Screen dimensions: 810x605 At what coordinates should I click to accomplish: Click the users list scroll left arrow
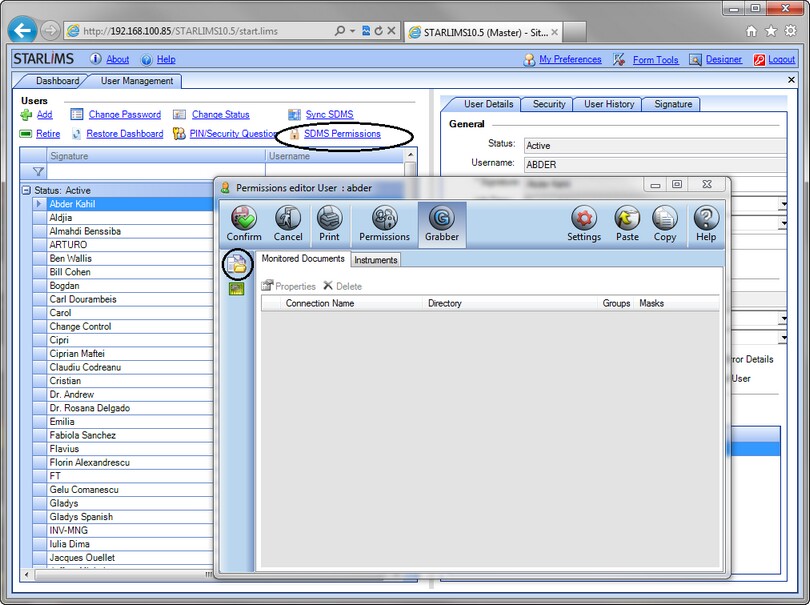(26, 575)
